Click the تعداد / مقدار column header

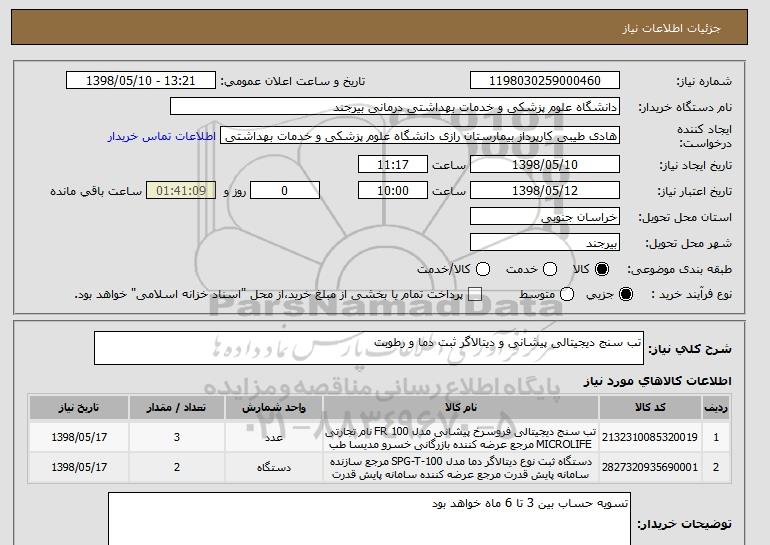click(177, 408)
